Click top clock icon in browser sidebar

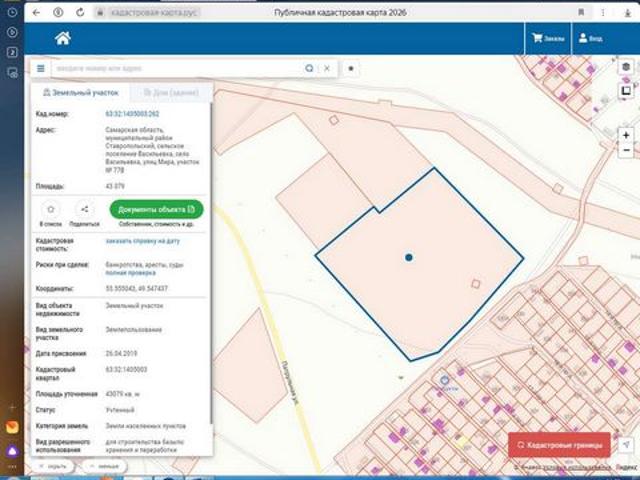12,12
